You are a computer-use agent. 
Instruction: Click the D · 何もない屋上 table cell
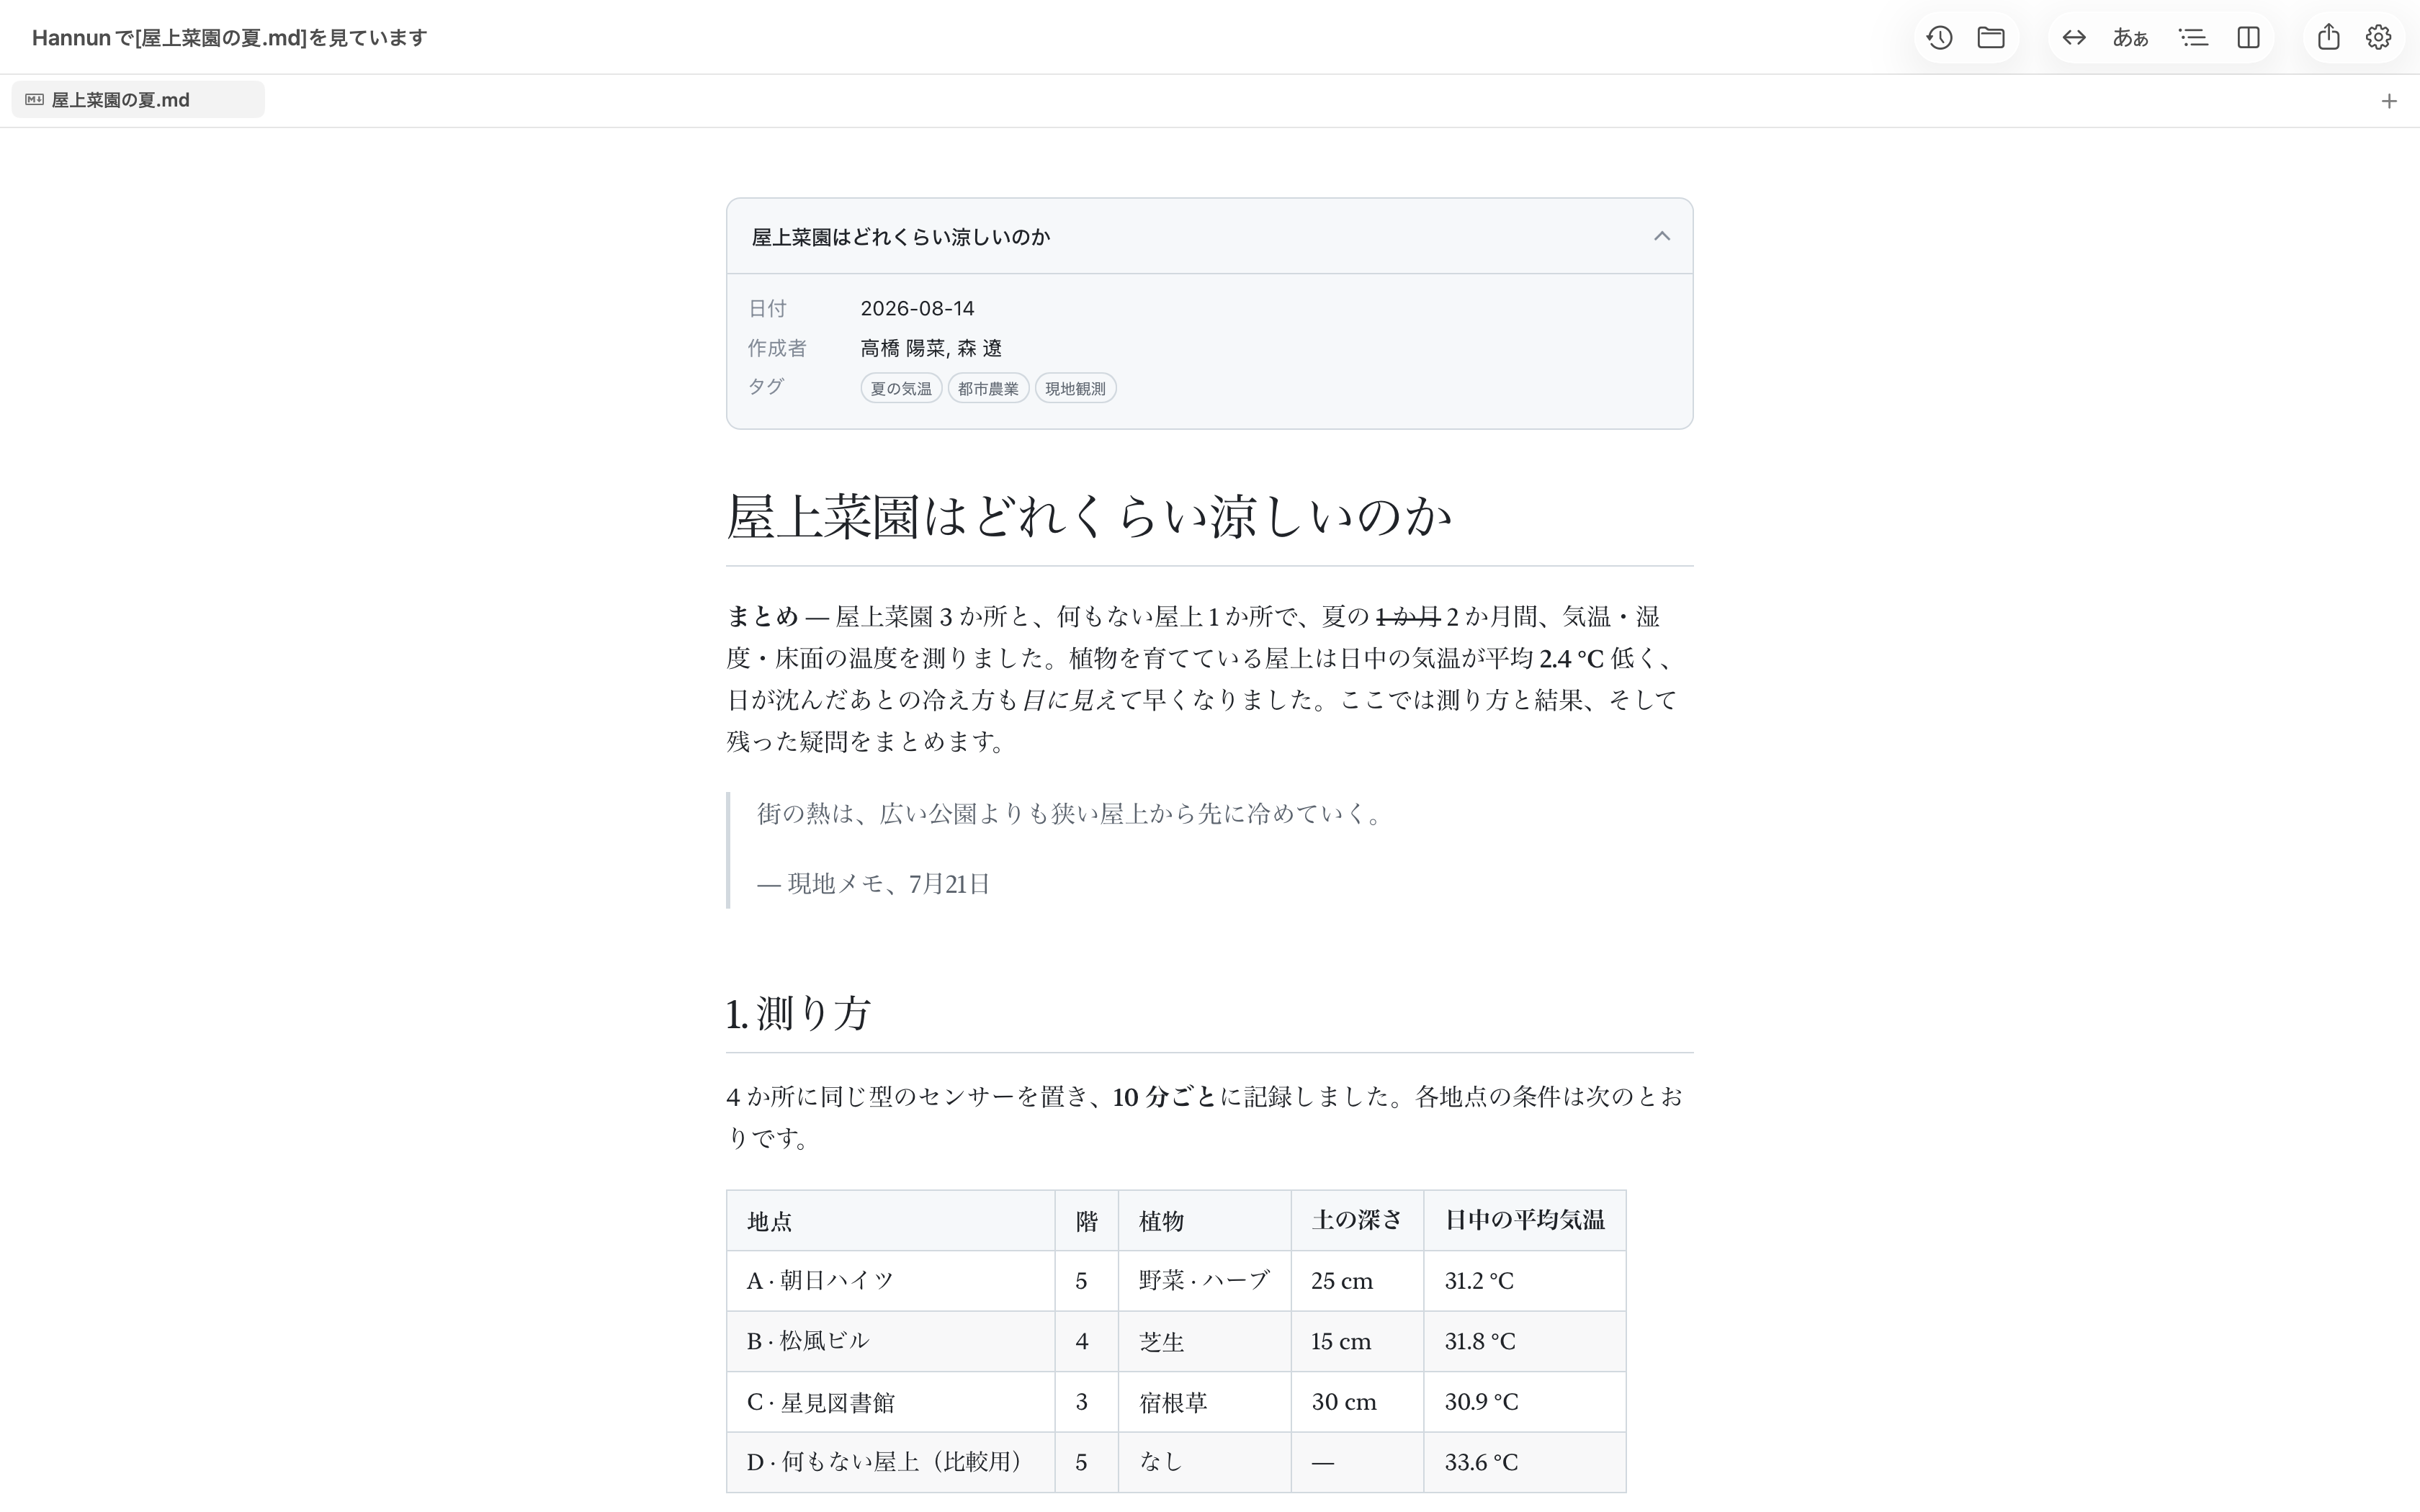click(x=890, y=1462)
